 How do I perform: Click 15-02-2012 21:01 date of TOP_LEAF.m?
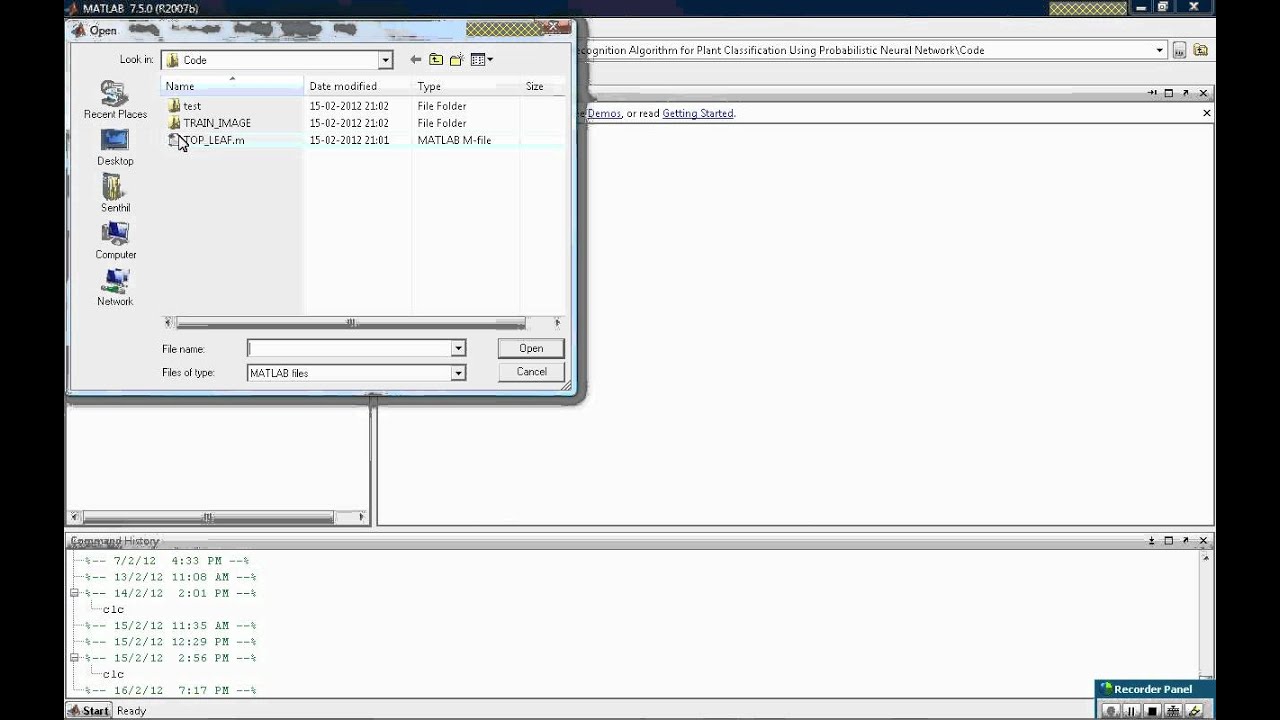pos(349,140)
